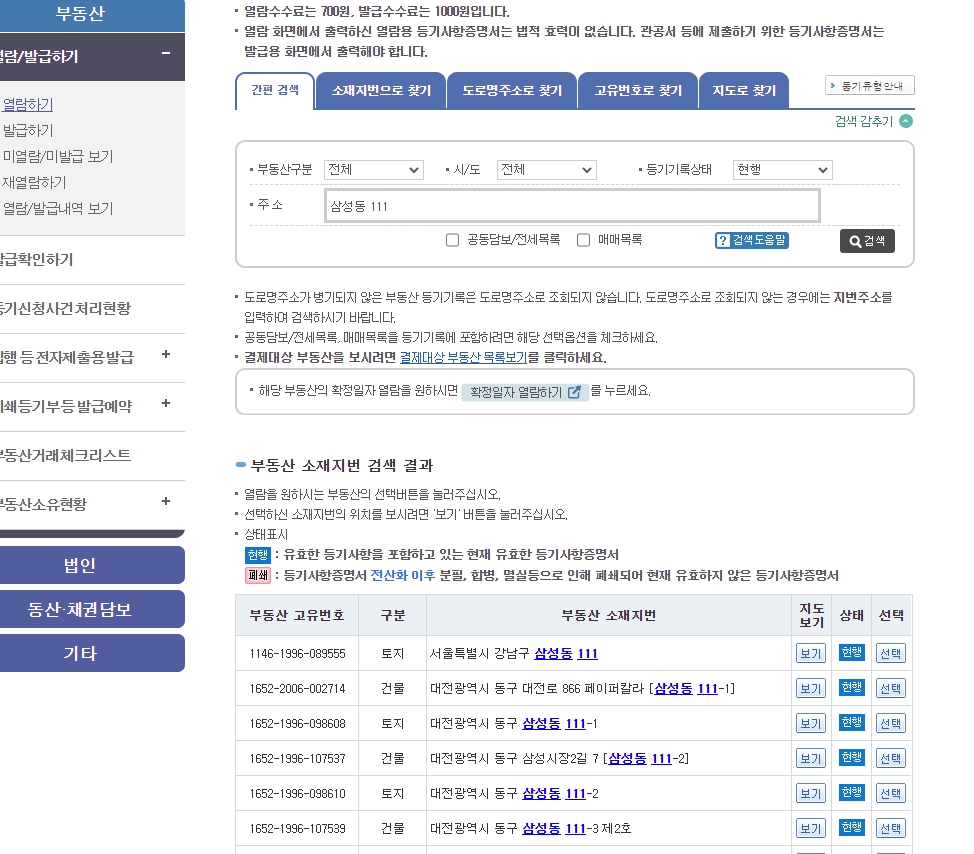Click 보기 map button for 1652-1996-107539
This screenshot has height=854, width=974.
pyautogui.click(x=811, y=828)
